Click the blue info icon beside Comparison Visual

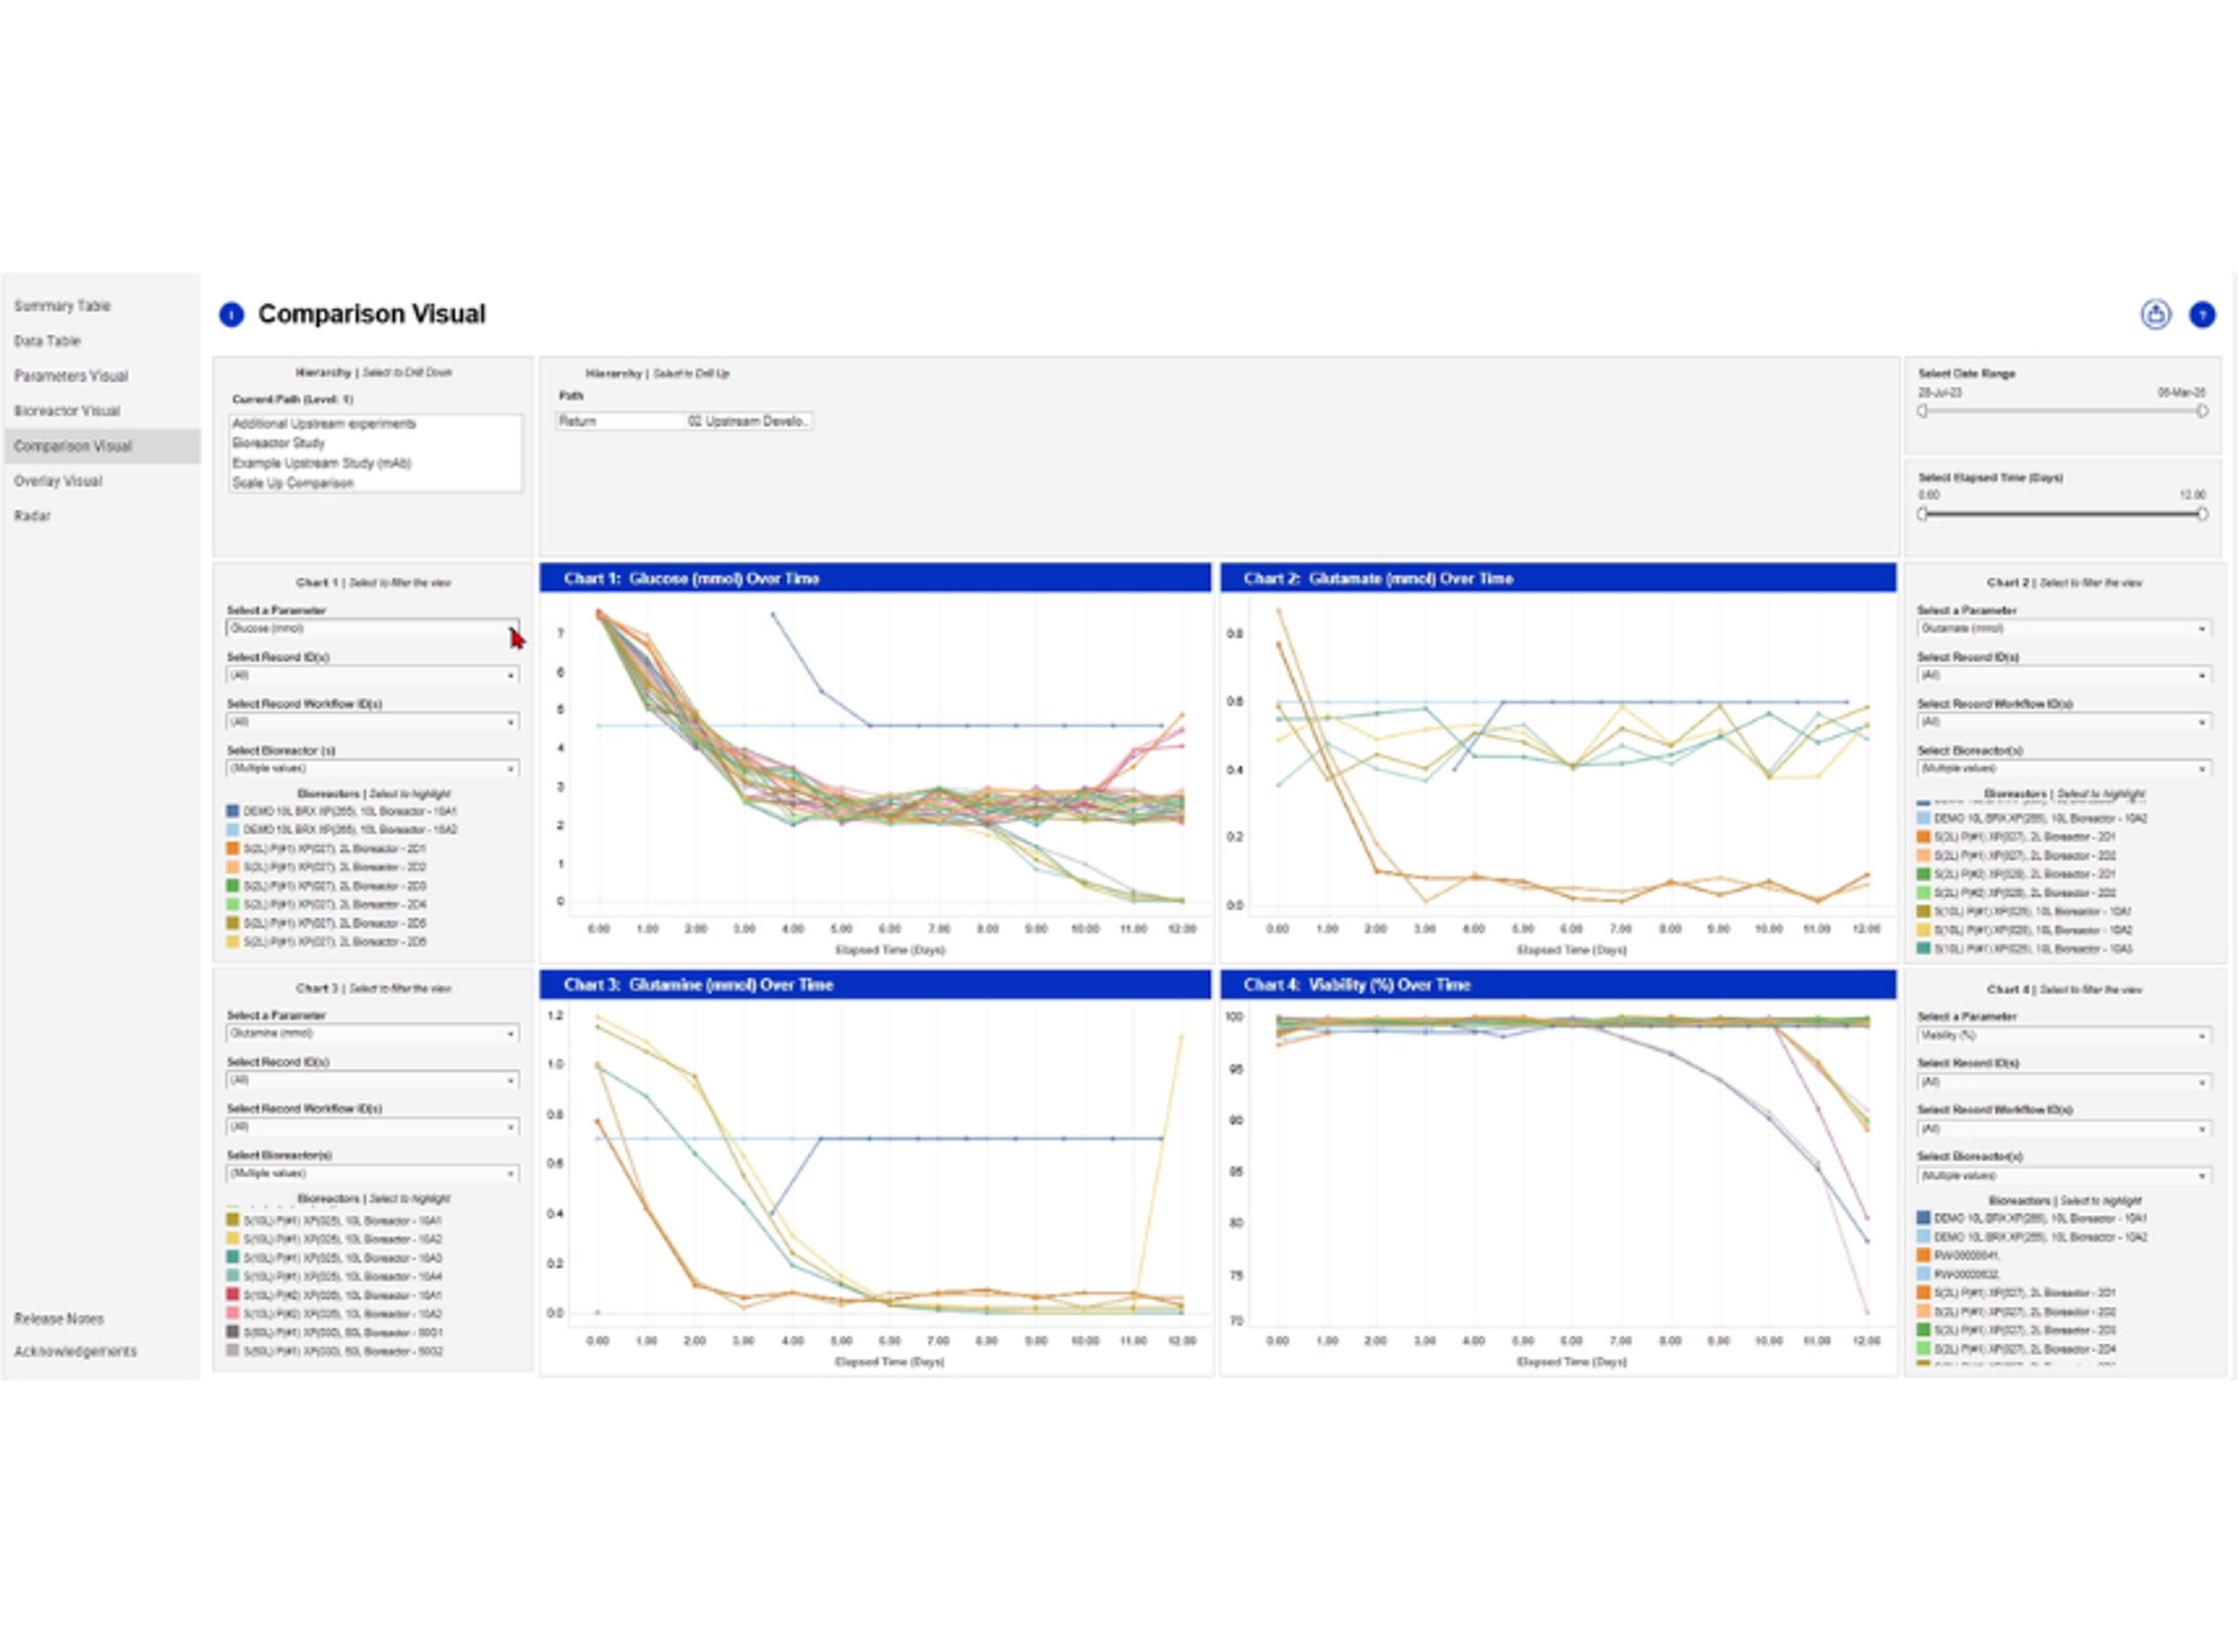pyautogui.click(x=231, y=315)
